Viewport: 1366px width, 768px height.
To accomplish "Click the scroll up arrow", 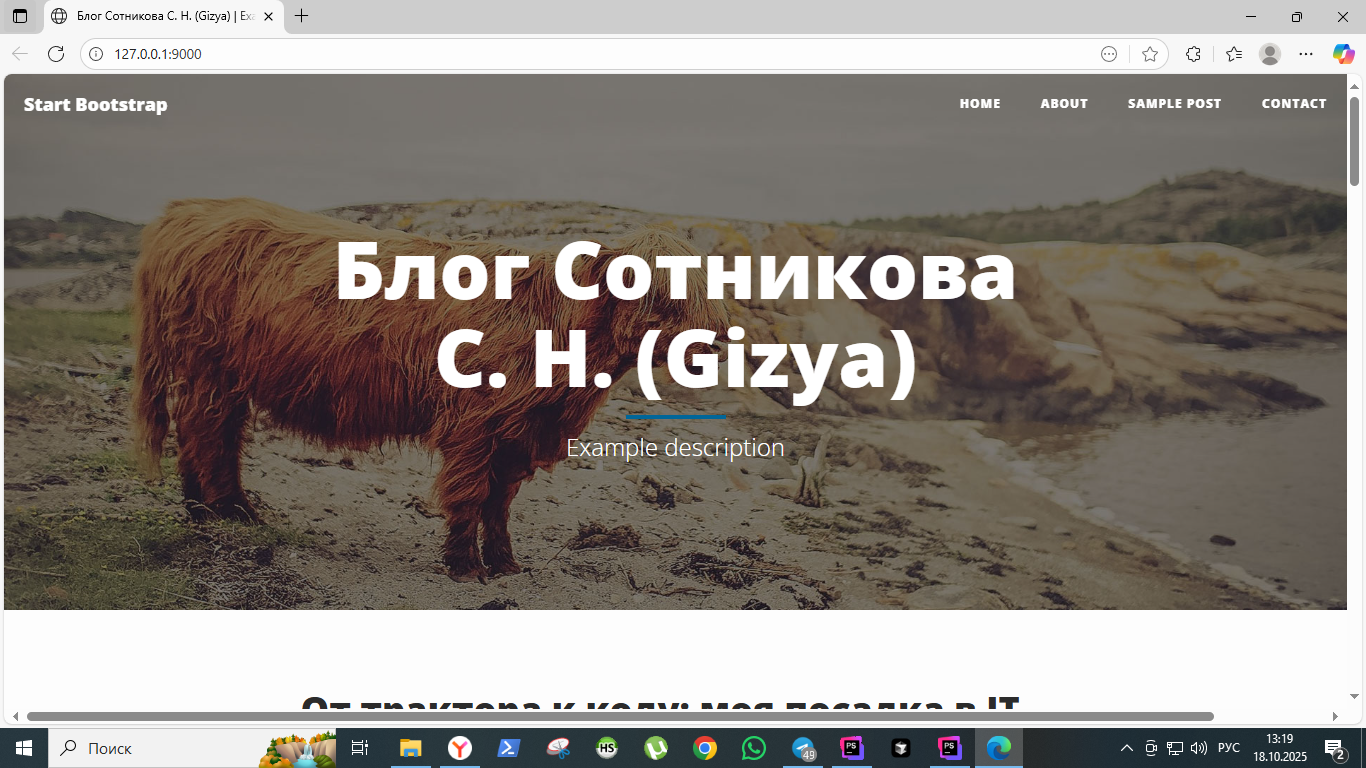I will coord(1355,87).
